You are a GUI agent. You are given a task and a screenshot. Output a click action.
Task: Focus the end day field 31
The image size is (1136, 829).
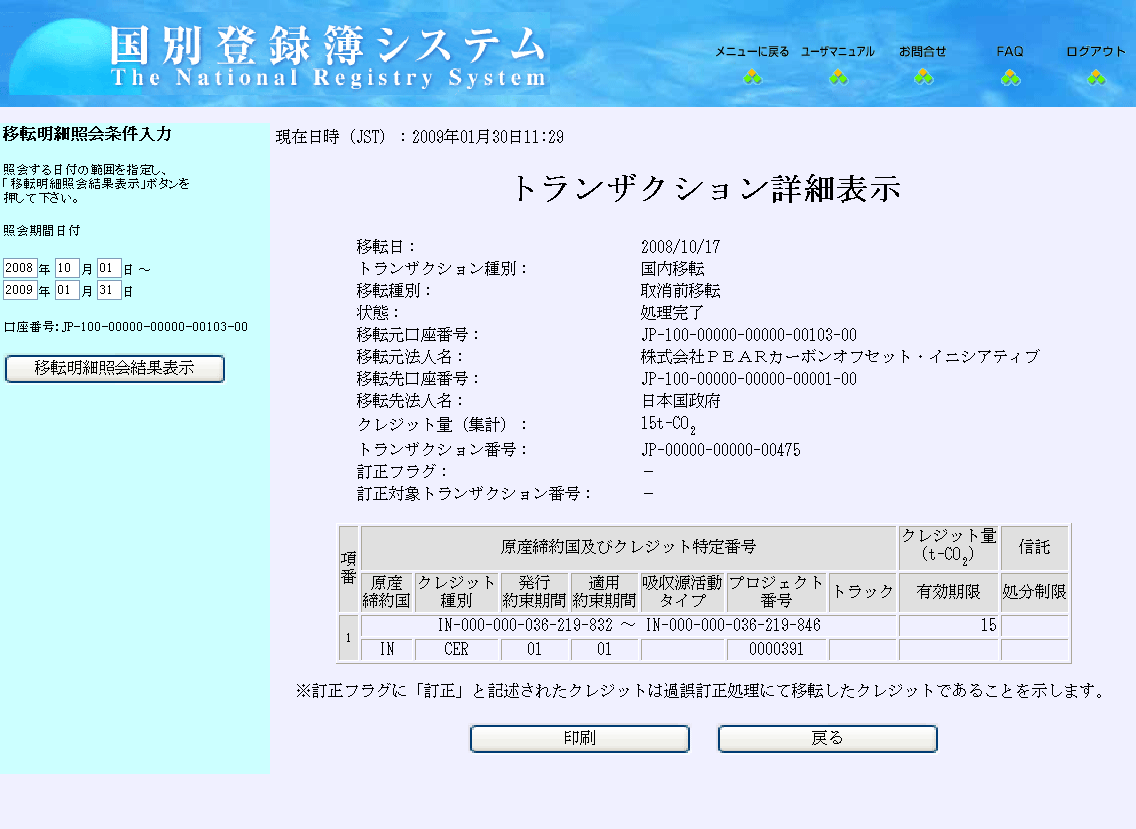[109, 290]
